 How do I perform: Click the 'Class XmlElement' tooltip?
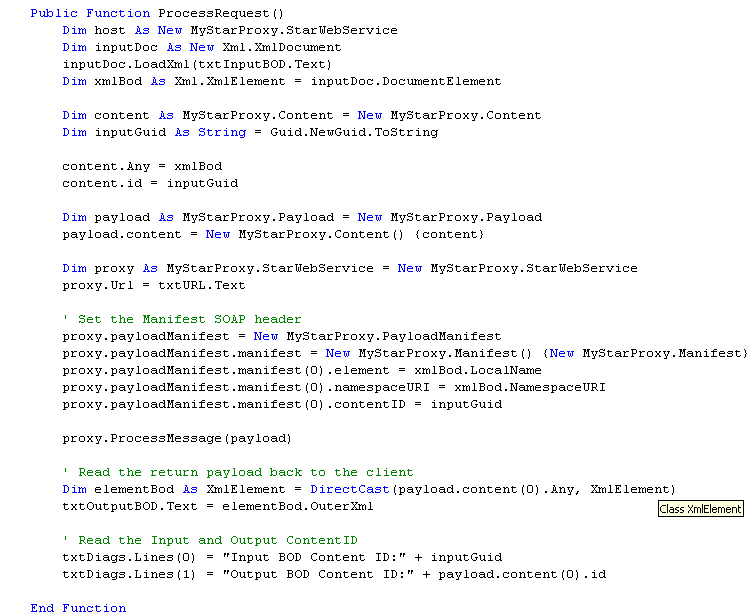tap(700, 509)
